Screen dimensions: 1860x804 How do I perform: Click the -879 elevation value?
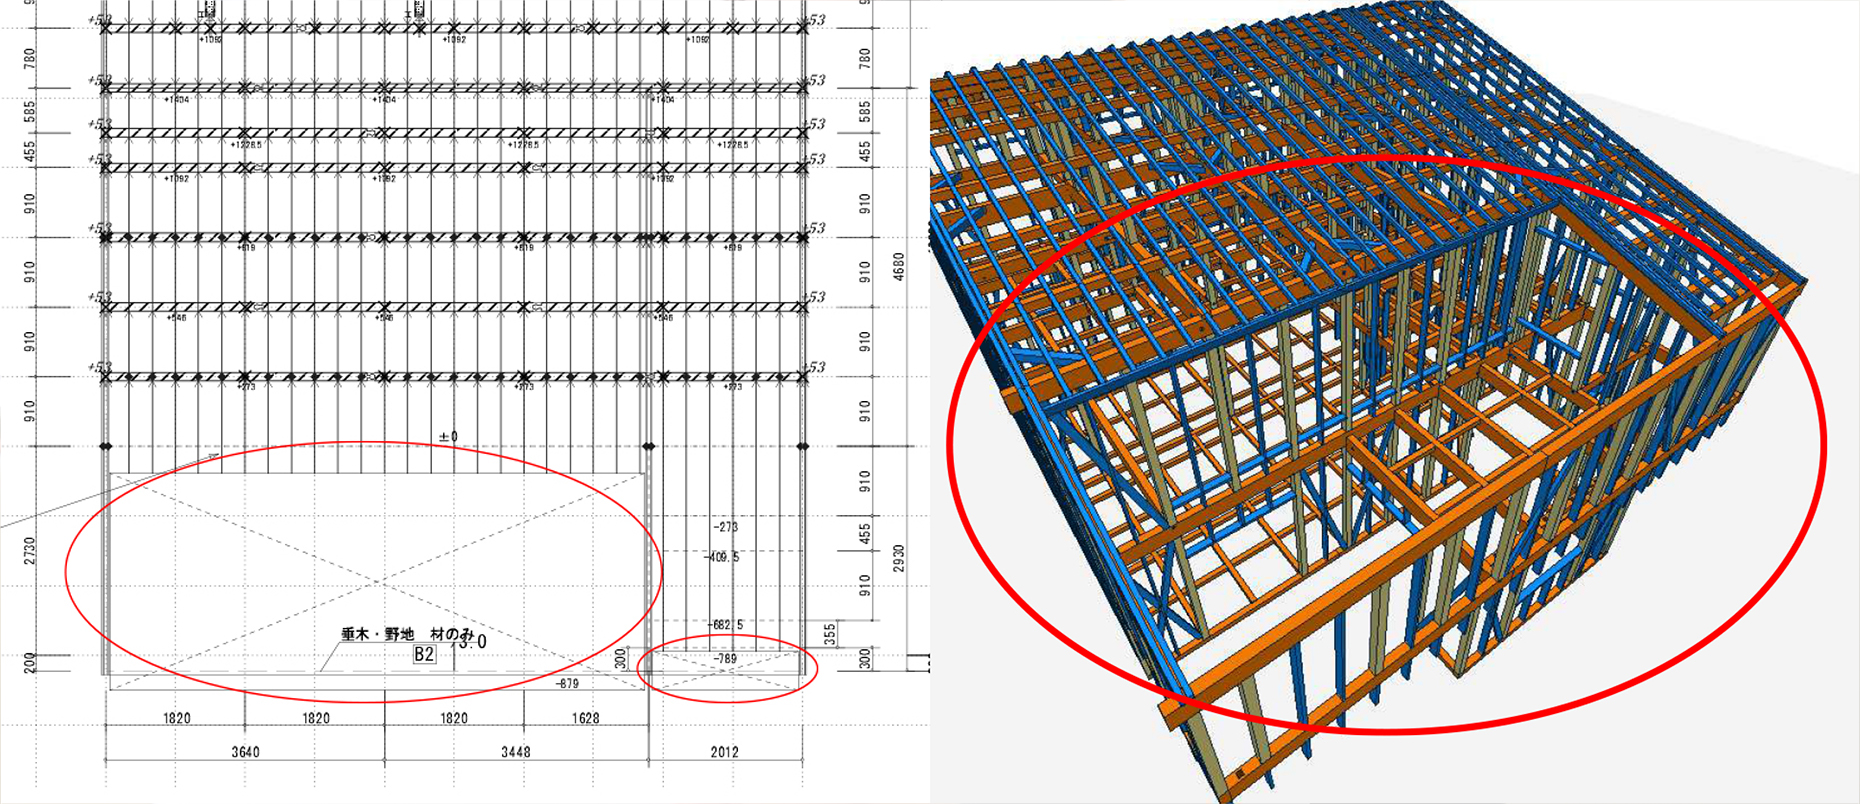tap(567, 684)
